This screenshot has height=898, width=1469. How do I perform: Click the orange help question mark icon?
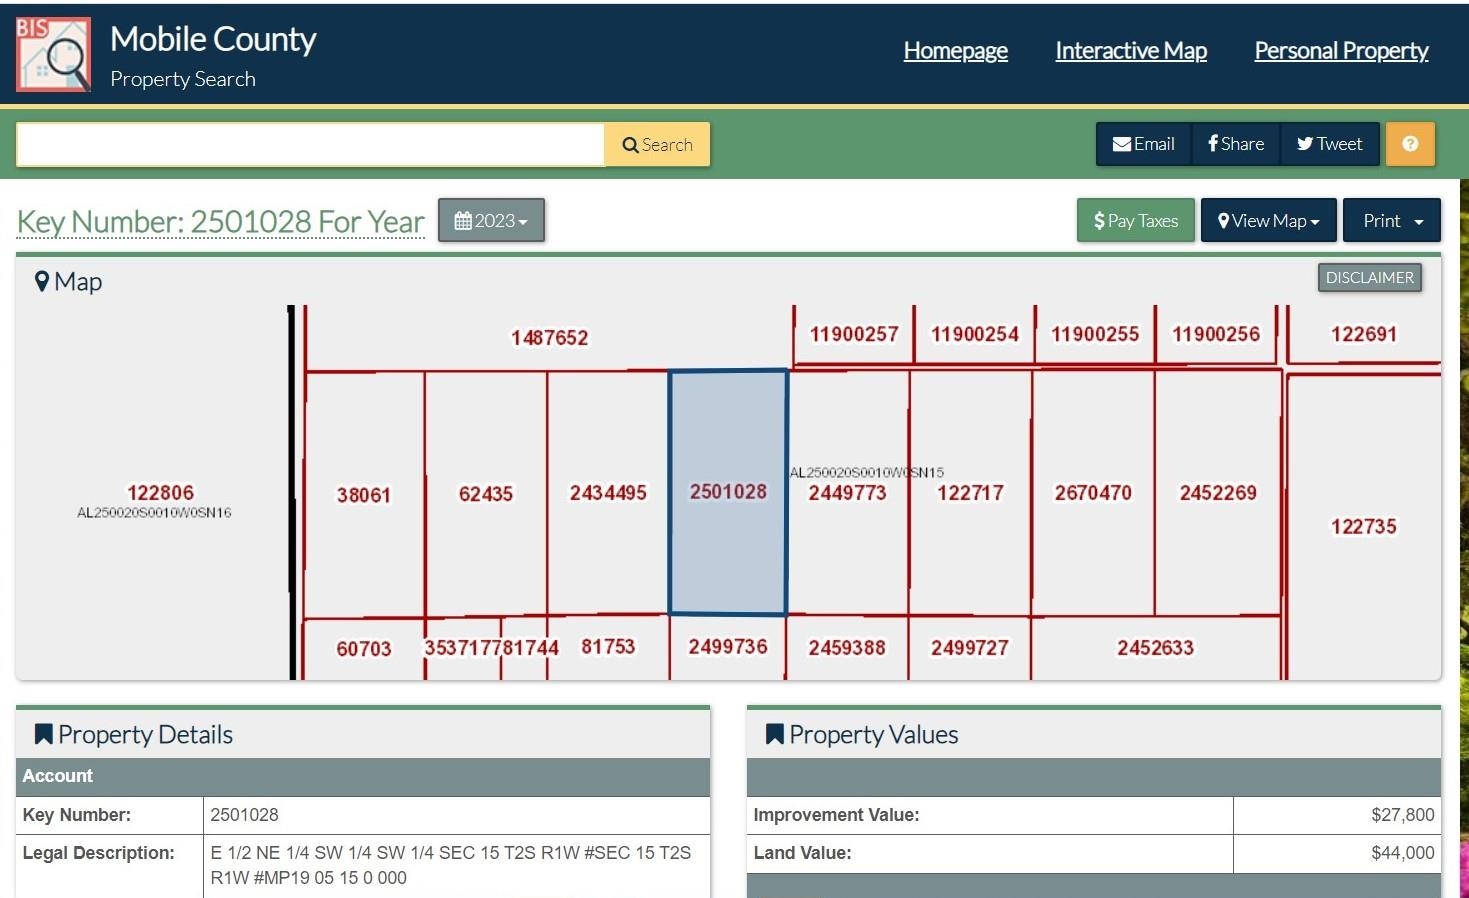point(1410,144)
